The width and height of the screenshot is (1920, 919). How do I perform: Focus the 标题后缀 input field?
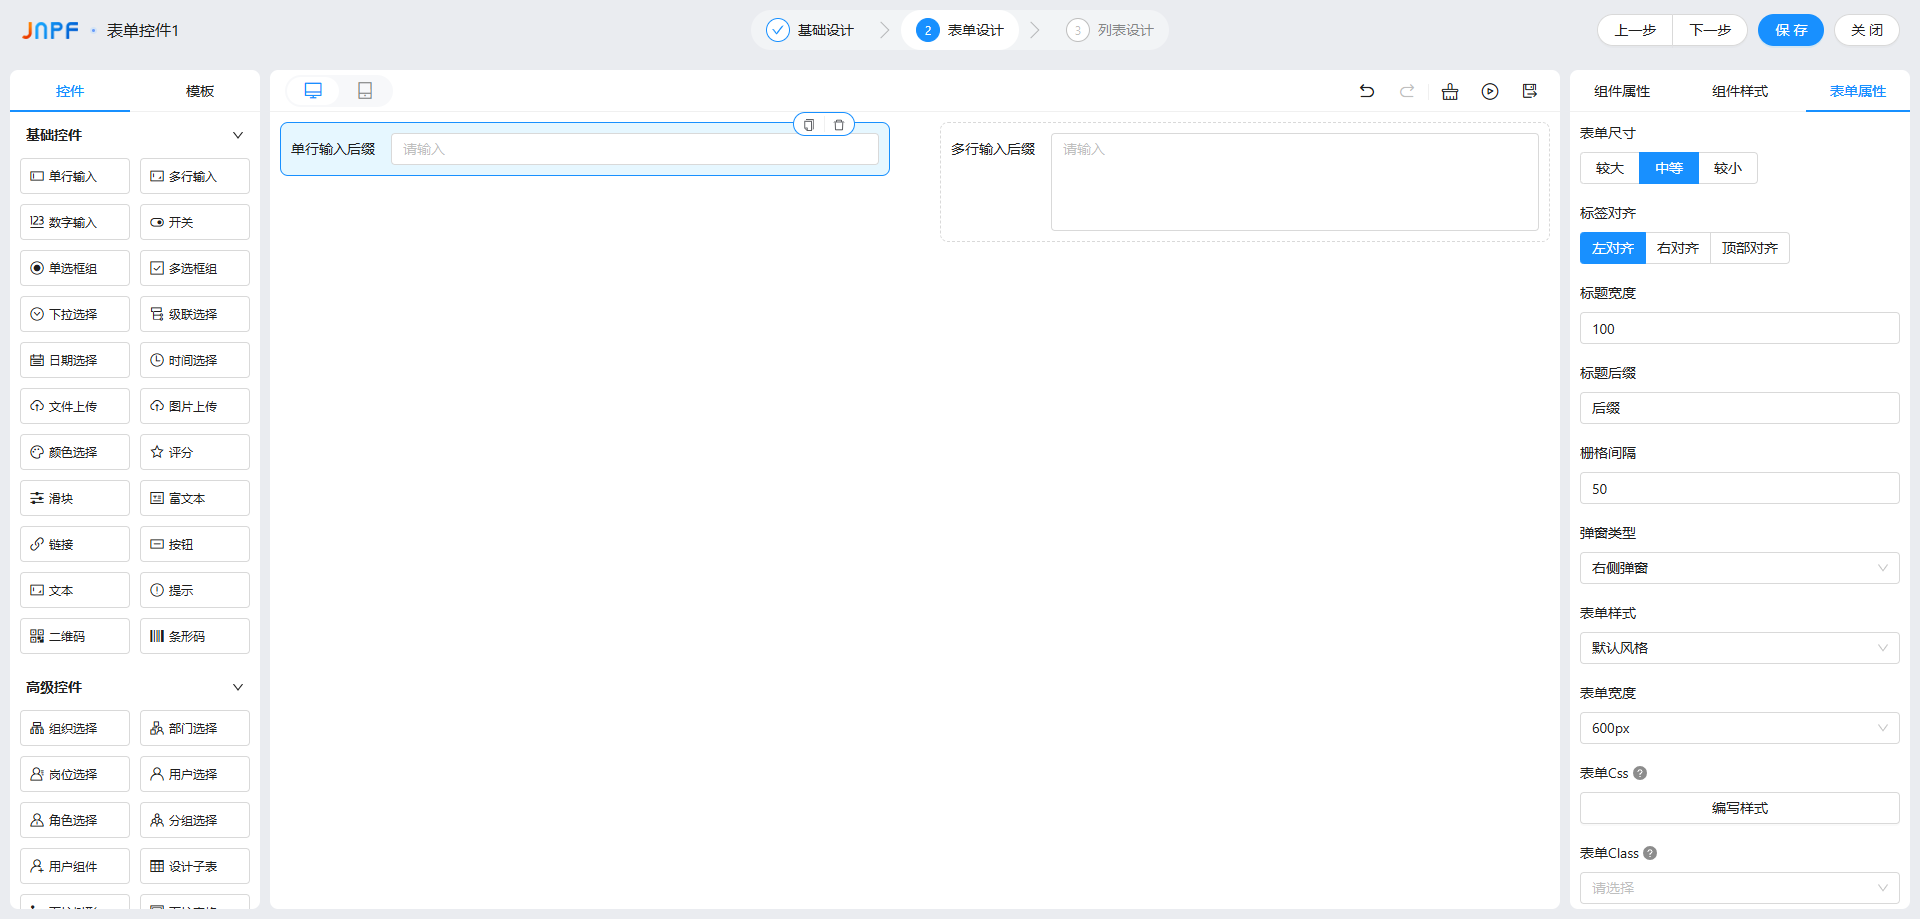coord(1740,408)
